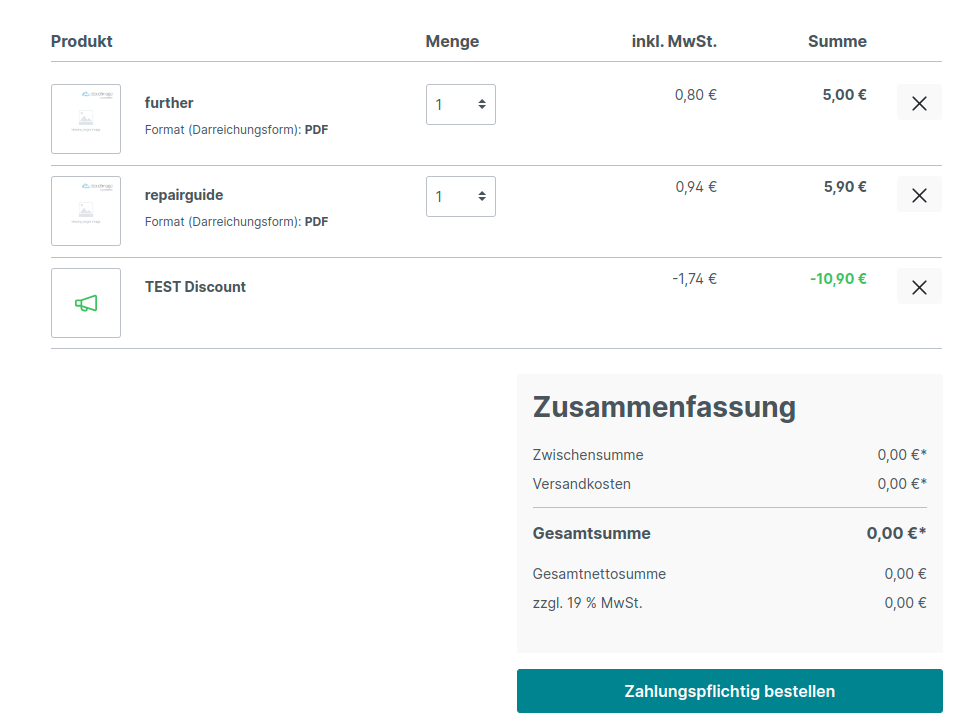Select the further product name
Image resolution: width=970 pixels, height=728 pixels.
point(169,102)
